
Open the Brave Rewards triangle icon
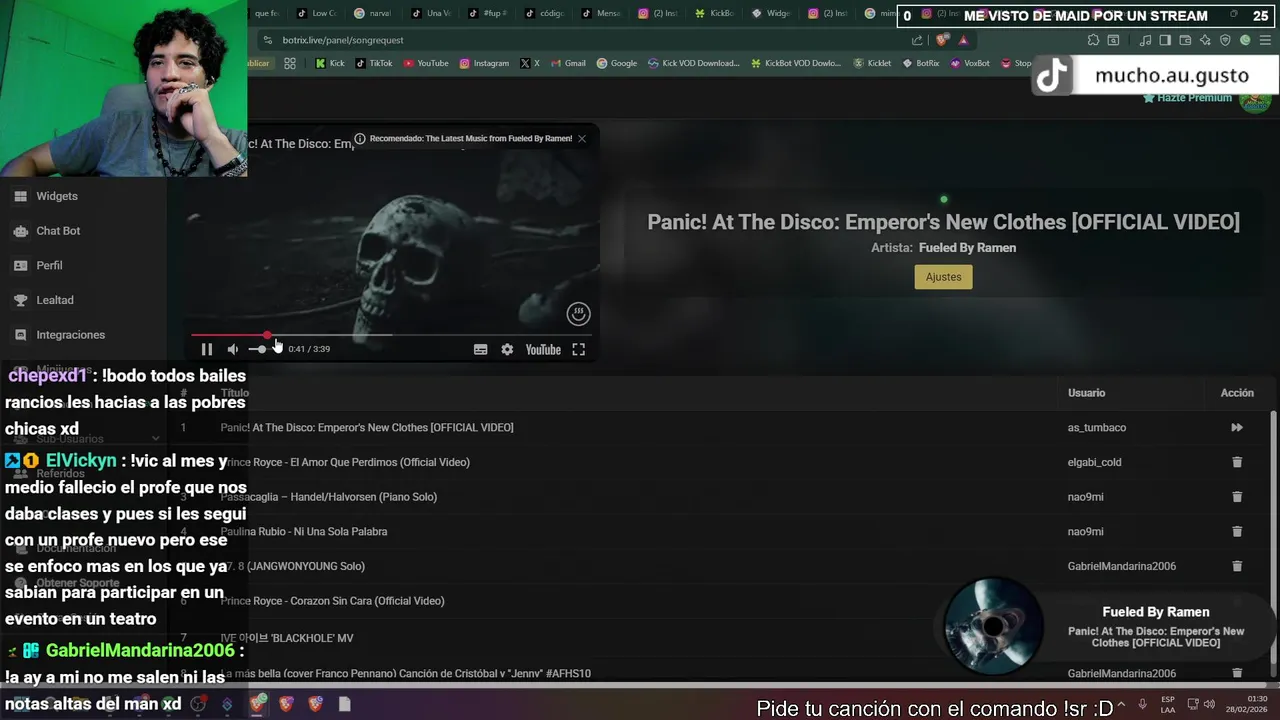click(x=963, y=40)
